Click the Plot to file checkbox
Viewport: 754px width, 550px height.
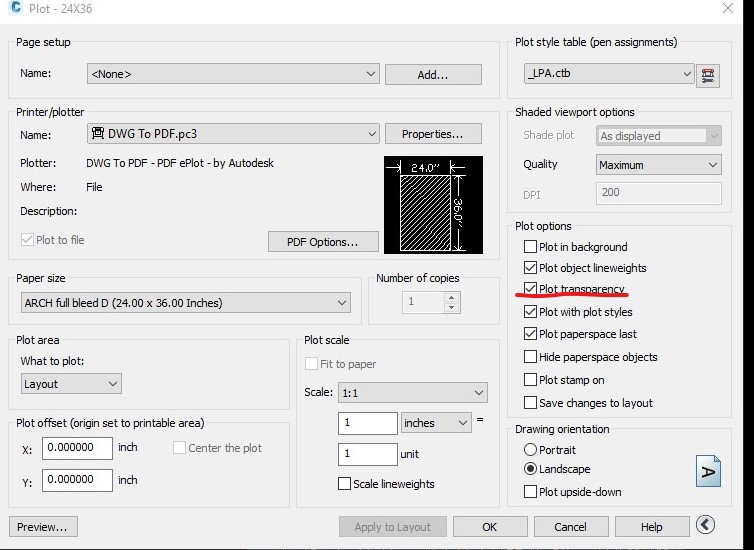click(27, 240)
